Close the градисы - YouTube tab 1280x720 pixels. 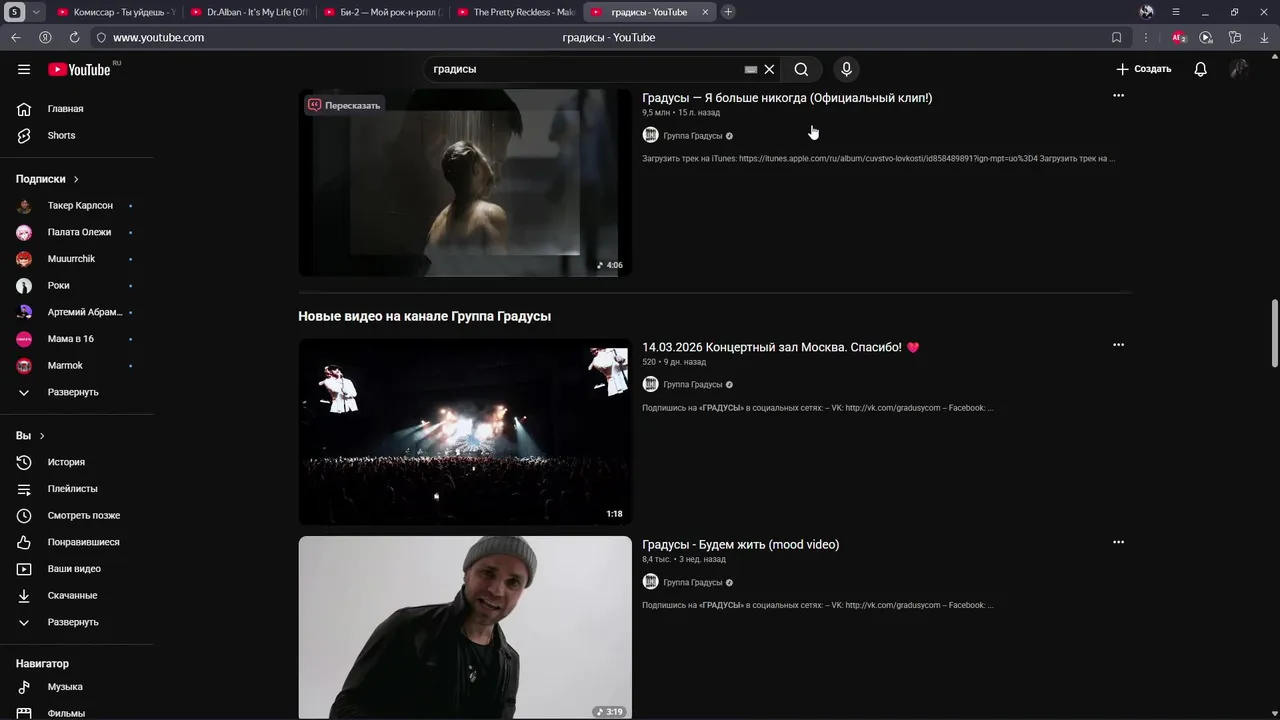point(705,12)
